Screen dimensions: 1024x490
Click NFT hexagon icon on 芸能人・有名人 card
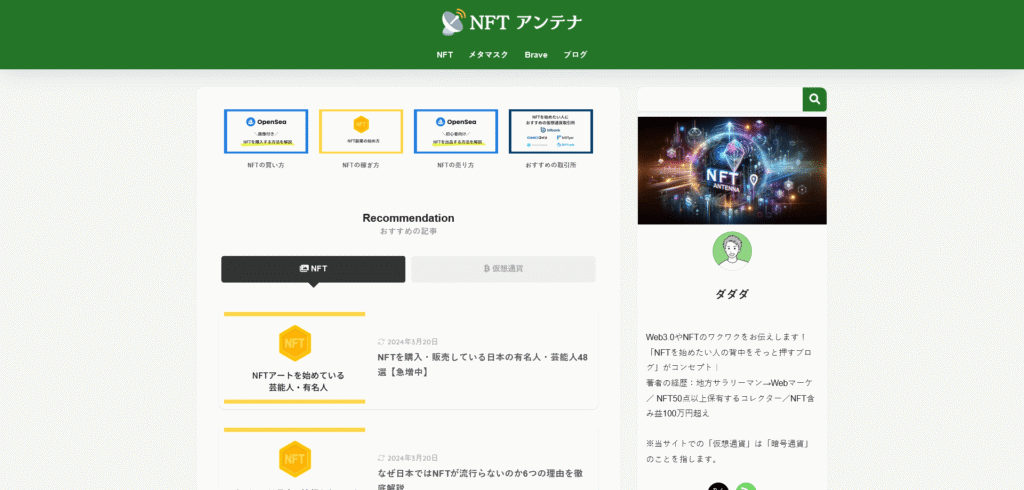pyautogui.click(x=295, y=343)
